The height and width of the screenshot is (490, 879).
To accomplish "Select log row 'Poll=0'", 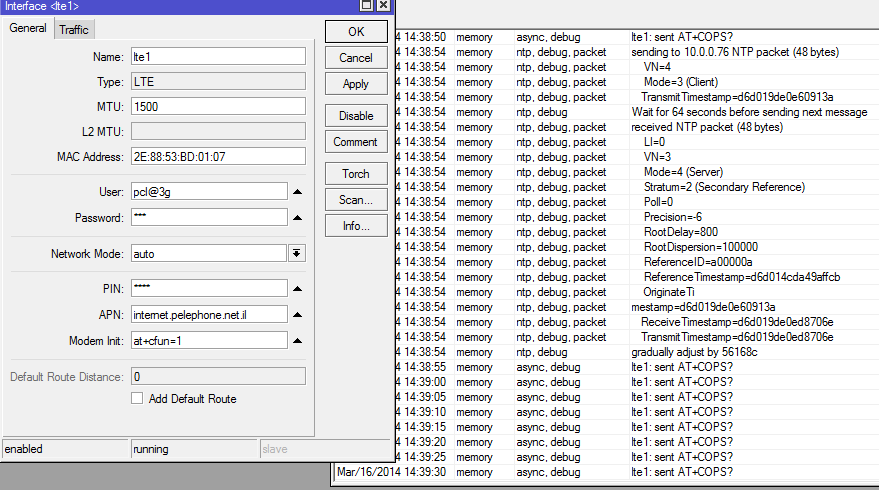I will [636, 202].
